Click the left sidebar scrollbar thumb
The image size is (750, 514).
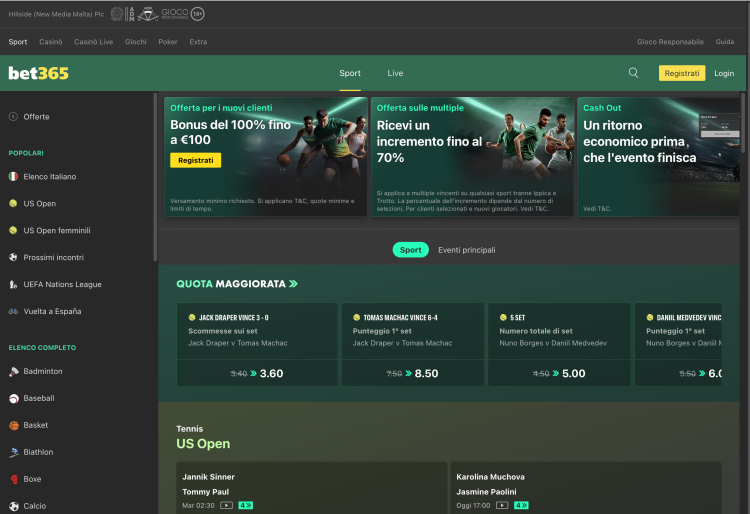click(x=155, y=177)
